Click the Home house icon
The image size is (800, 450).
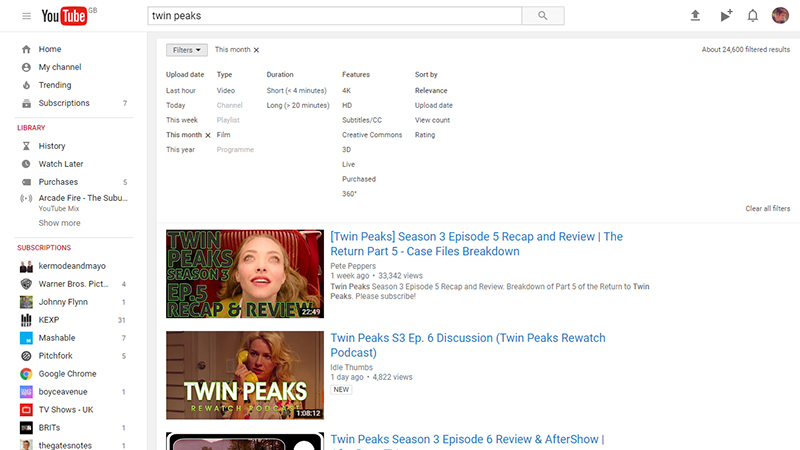[x=27, y=49]
